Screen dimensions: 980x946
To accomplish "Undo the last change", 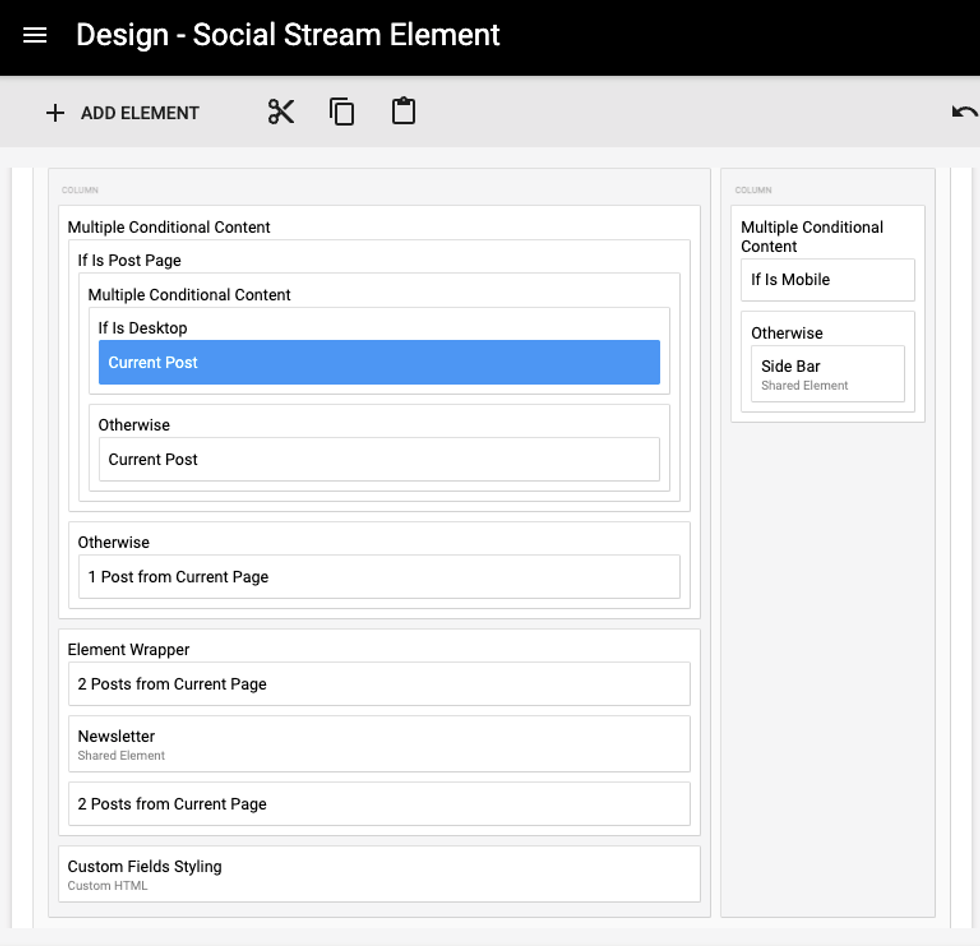I will click(964, 112).
